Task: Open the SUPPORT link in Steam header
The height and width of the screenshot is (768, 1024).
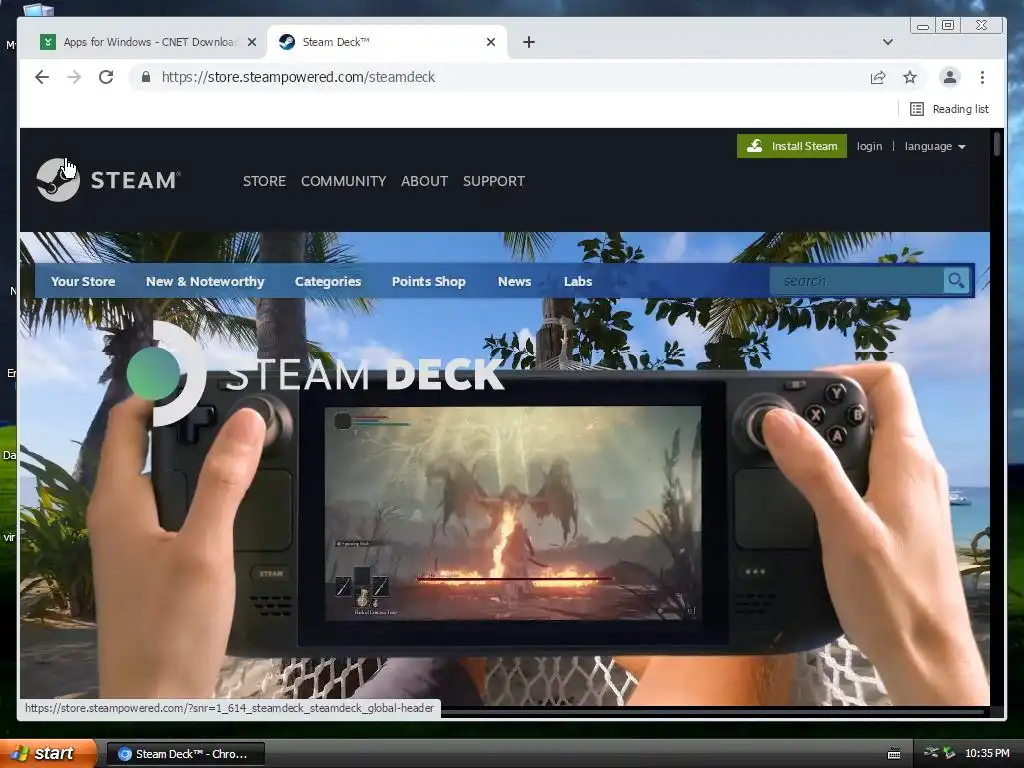Action: click(494, 181)
